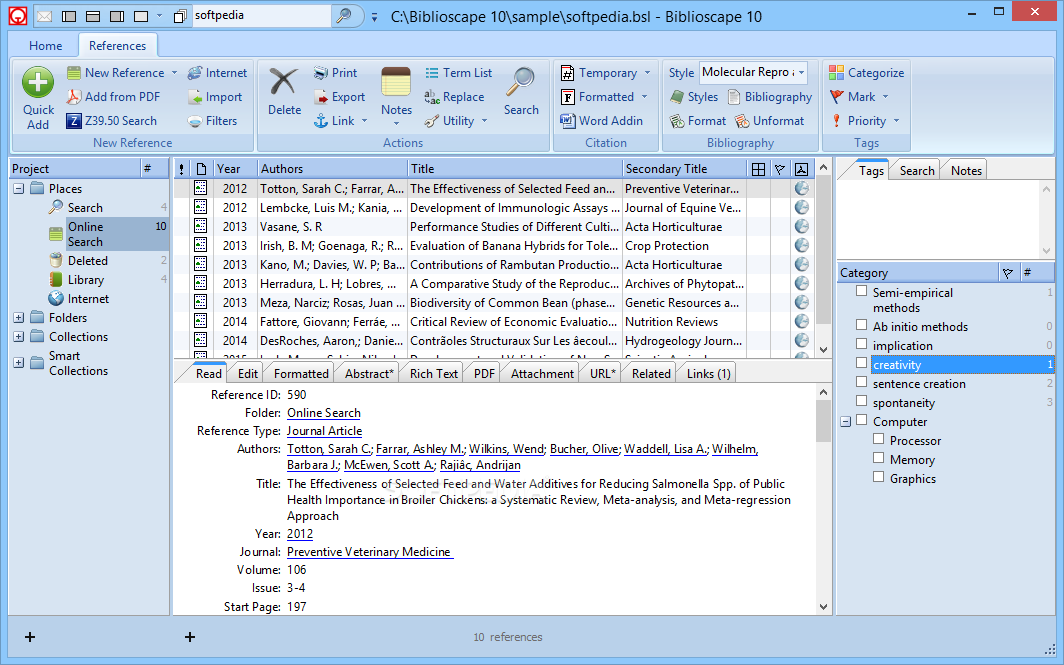Click the plus icon under the Project pane
Image resolution: width=1064 pixels, height=665 pixels.
[x=30, y=637]
